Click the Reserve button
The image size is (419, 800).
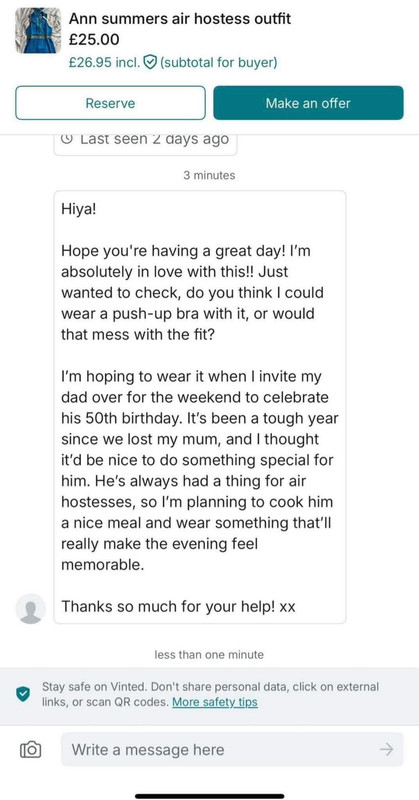coord(110,103)
